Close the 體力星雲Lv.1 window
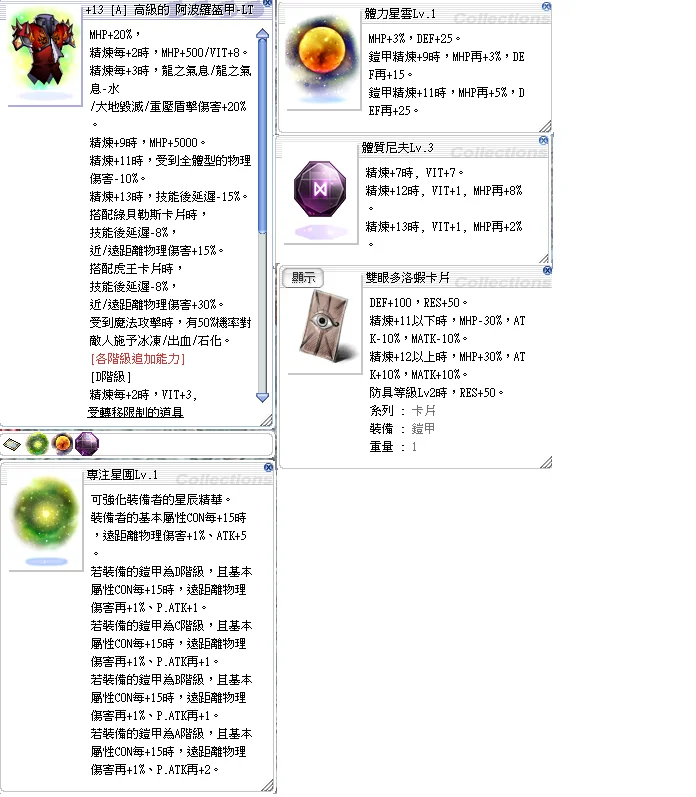Screen dimensions: 696x797 click(x=546, y=7)
